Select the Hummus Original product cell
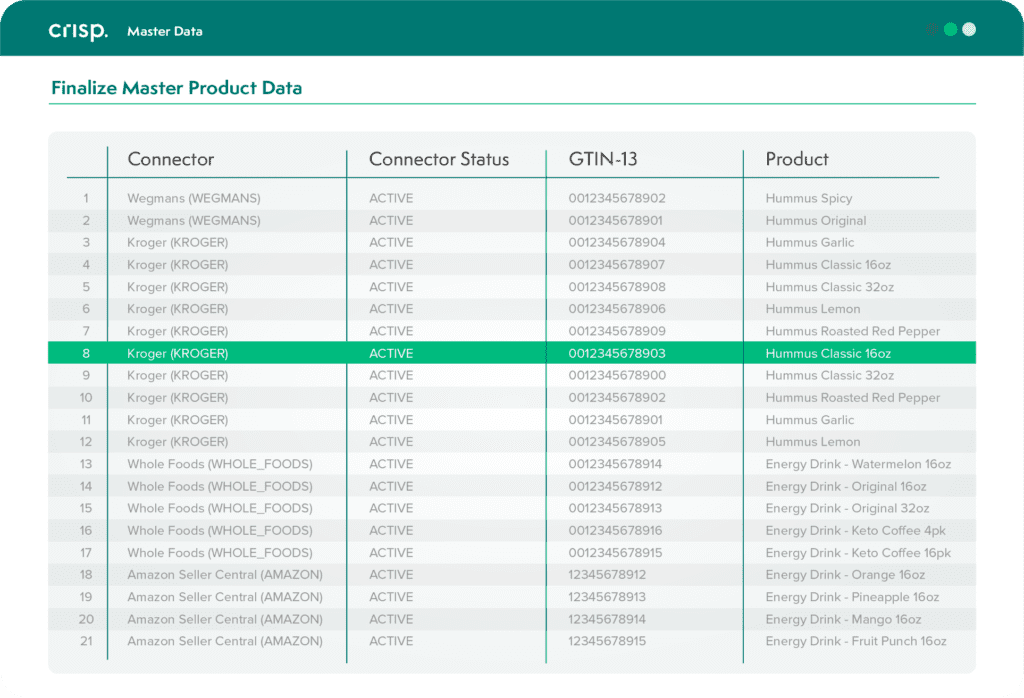Viewport: 1024px width, 698px height. point(816,221)
